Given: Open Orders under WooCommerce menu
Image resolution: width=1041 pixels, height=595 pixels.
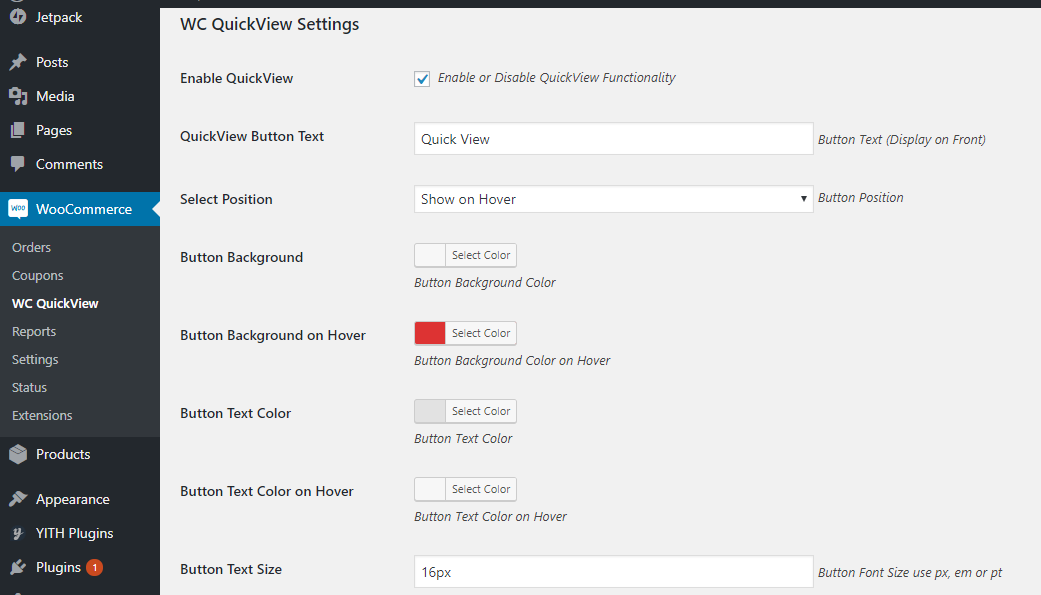Looking at the screenshot, I should pyautogui.click(x=31, y=247).
